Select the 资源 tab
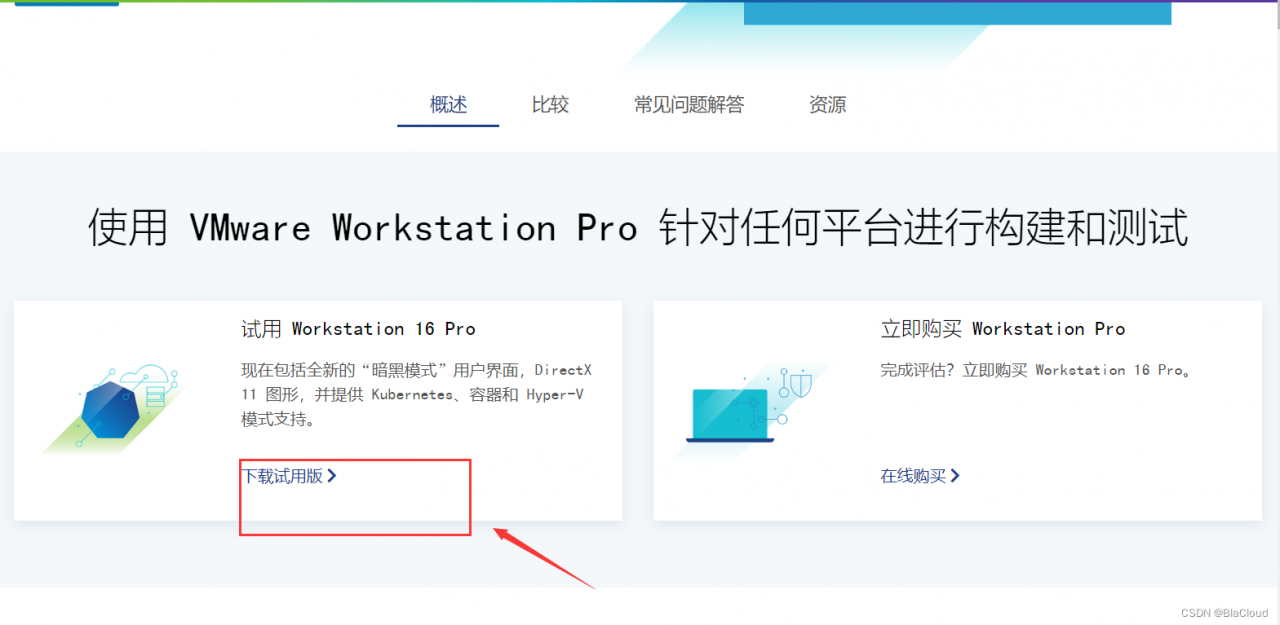Viewport: 1280px width, 625px height. [x=827, y=105]
